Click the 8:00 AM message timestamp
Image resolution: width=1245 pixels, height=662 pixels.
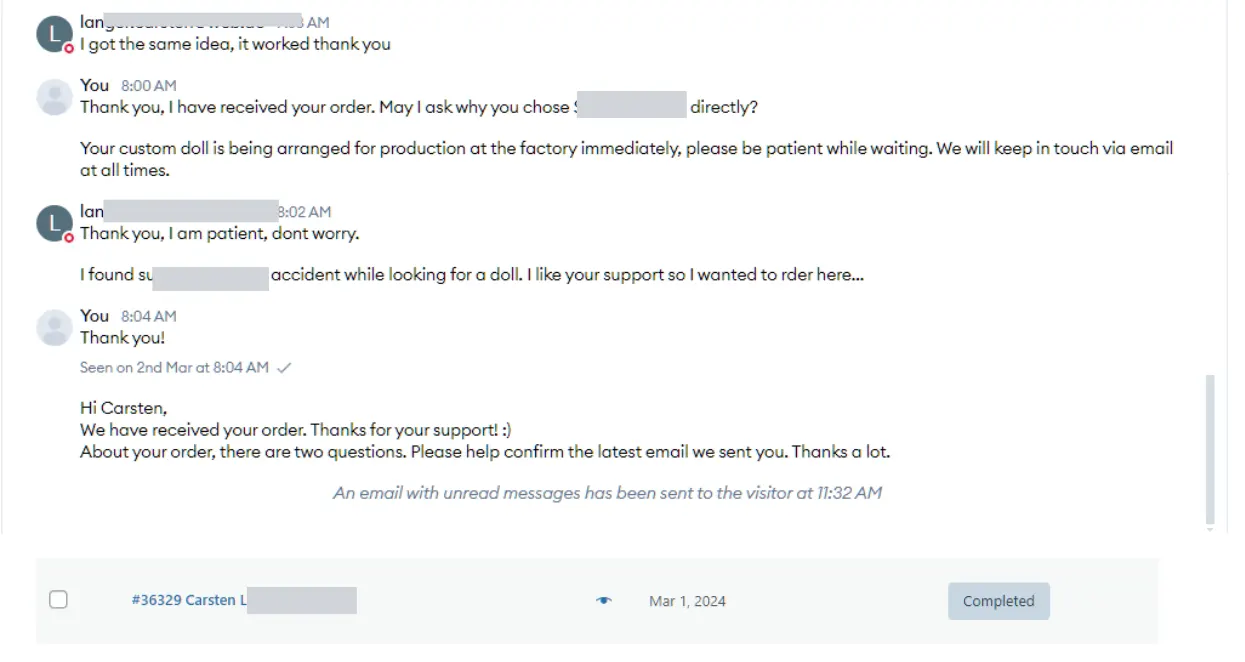(149, 86)
